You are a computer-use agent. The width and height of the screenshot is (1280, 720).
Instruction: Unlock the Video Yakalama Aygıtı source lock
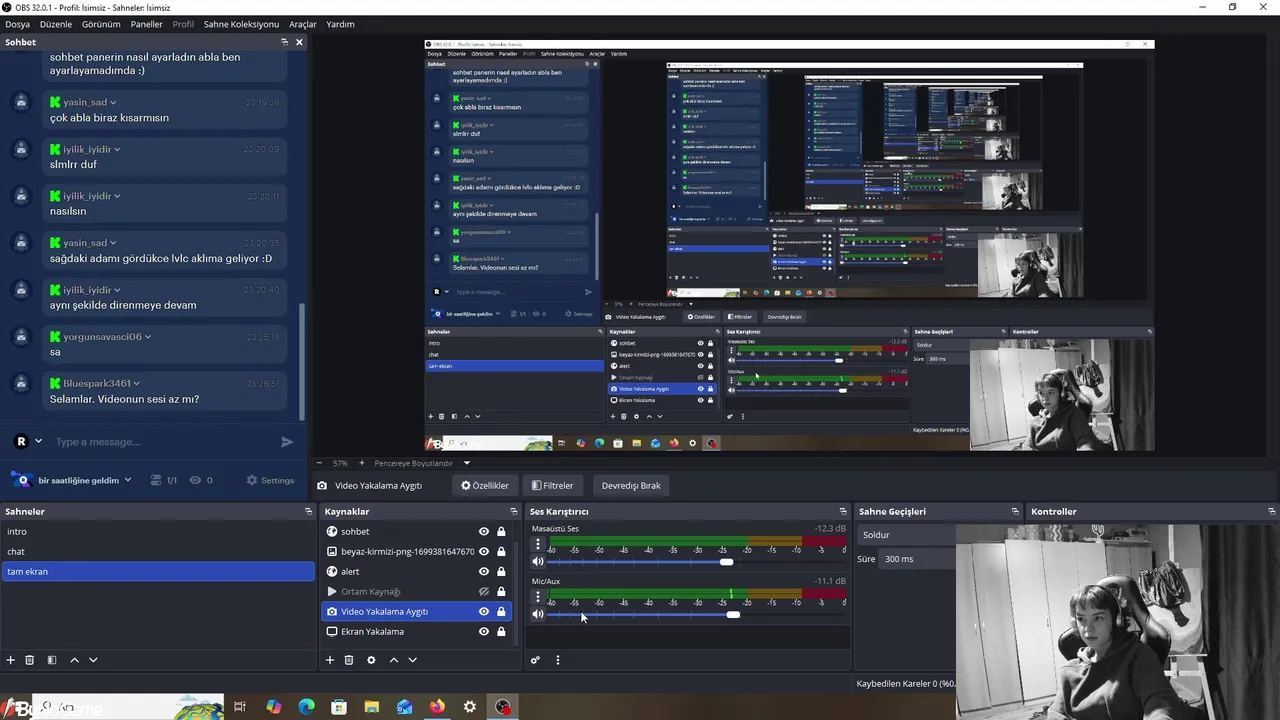501,612
